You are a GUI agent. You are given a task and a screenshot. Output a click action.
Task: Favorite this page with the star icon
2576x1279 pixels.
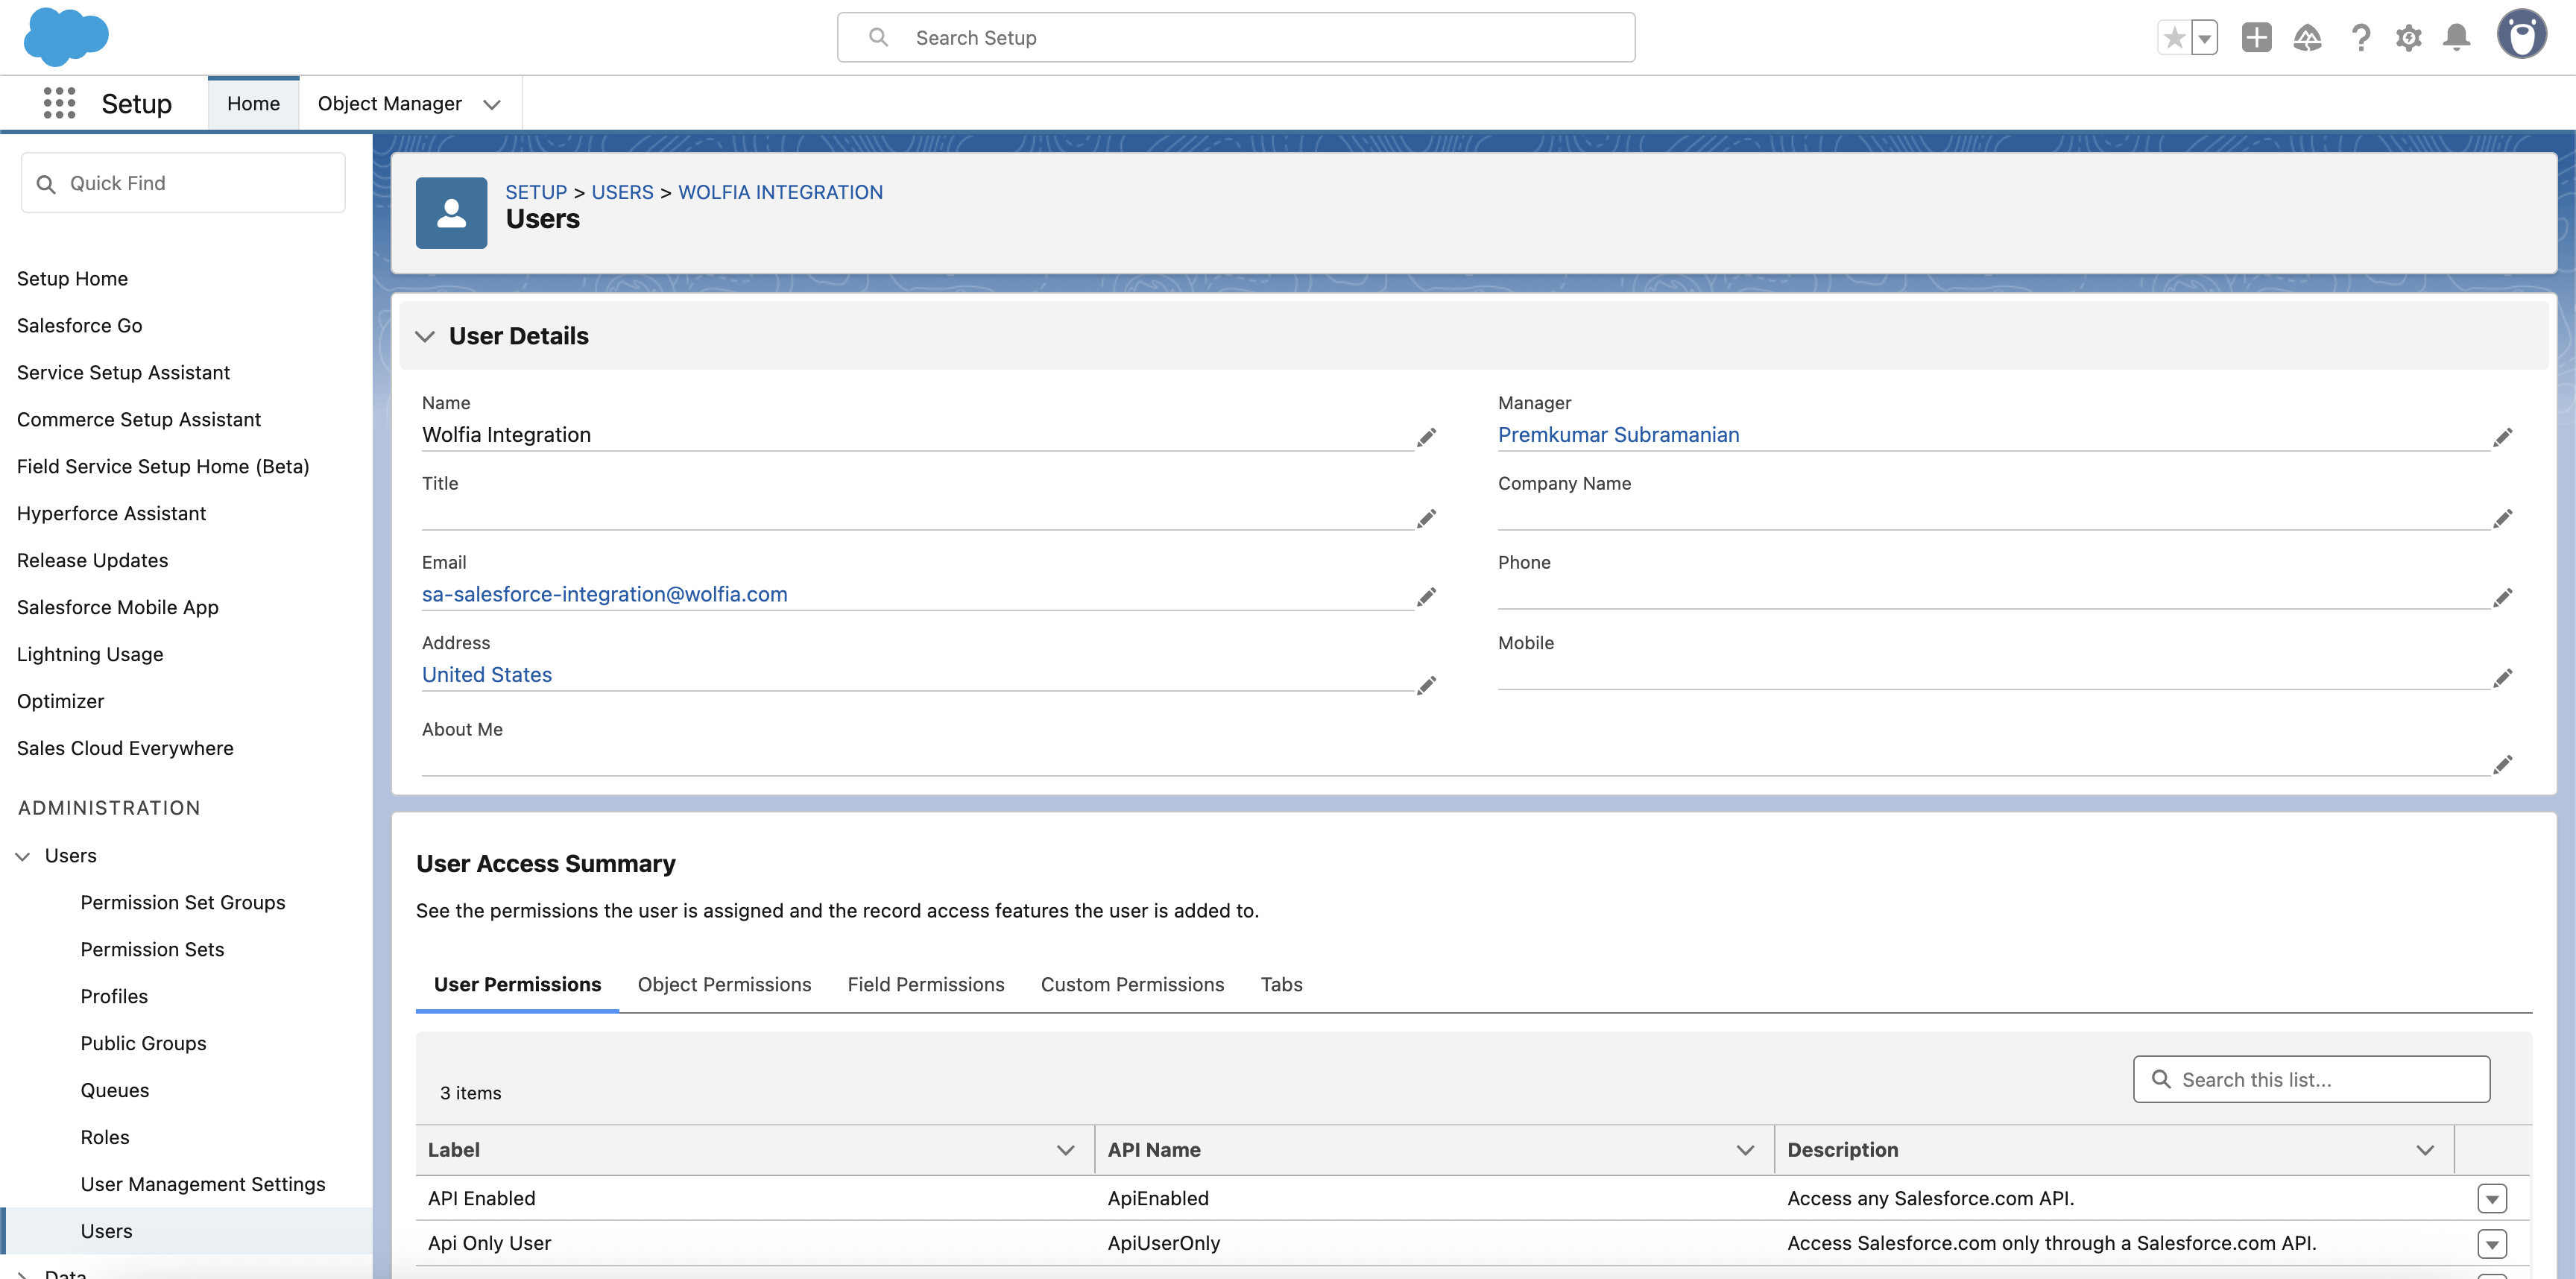coord(2173,37)
